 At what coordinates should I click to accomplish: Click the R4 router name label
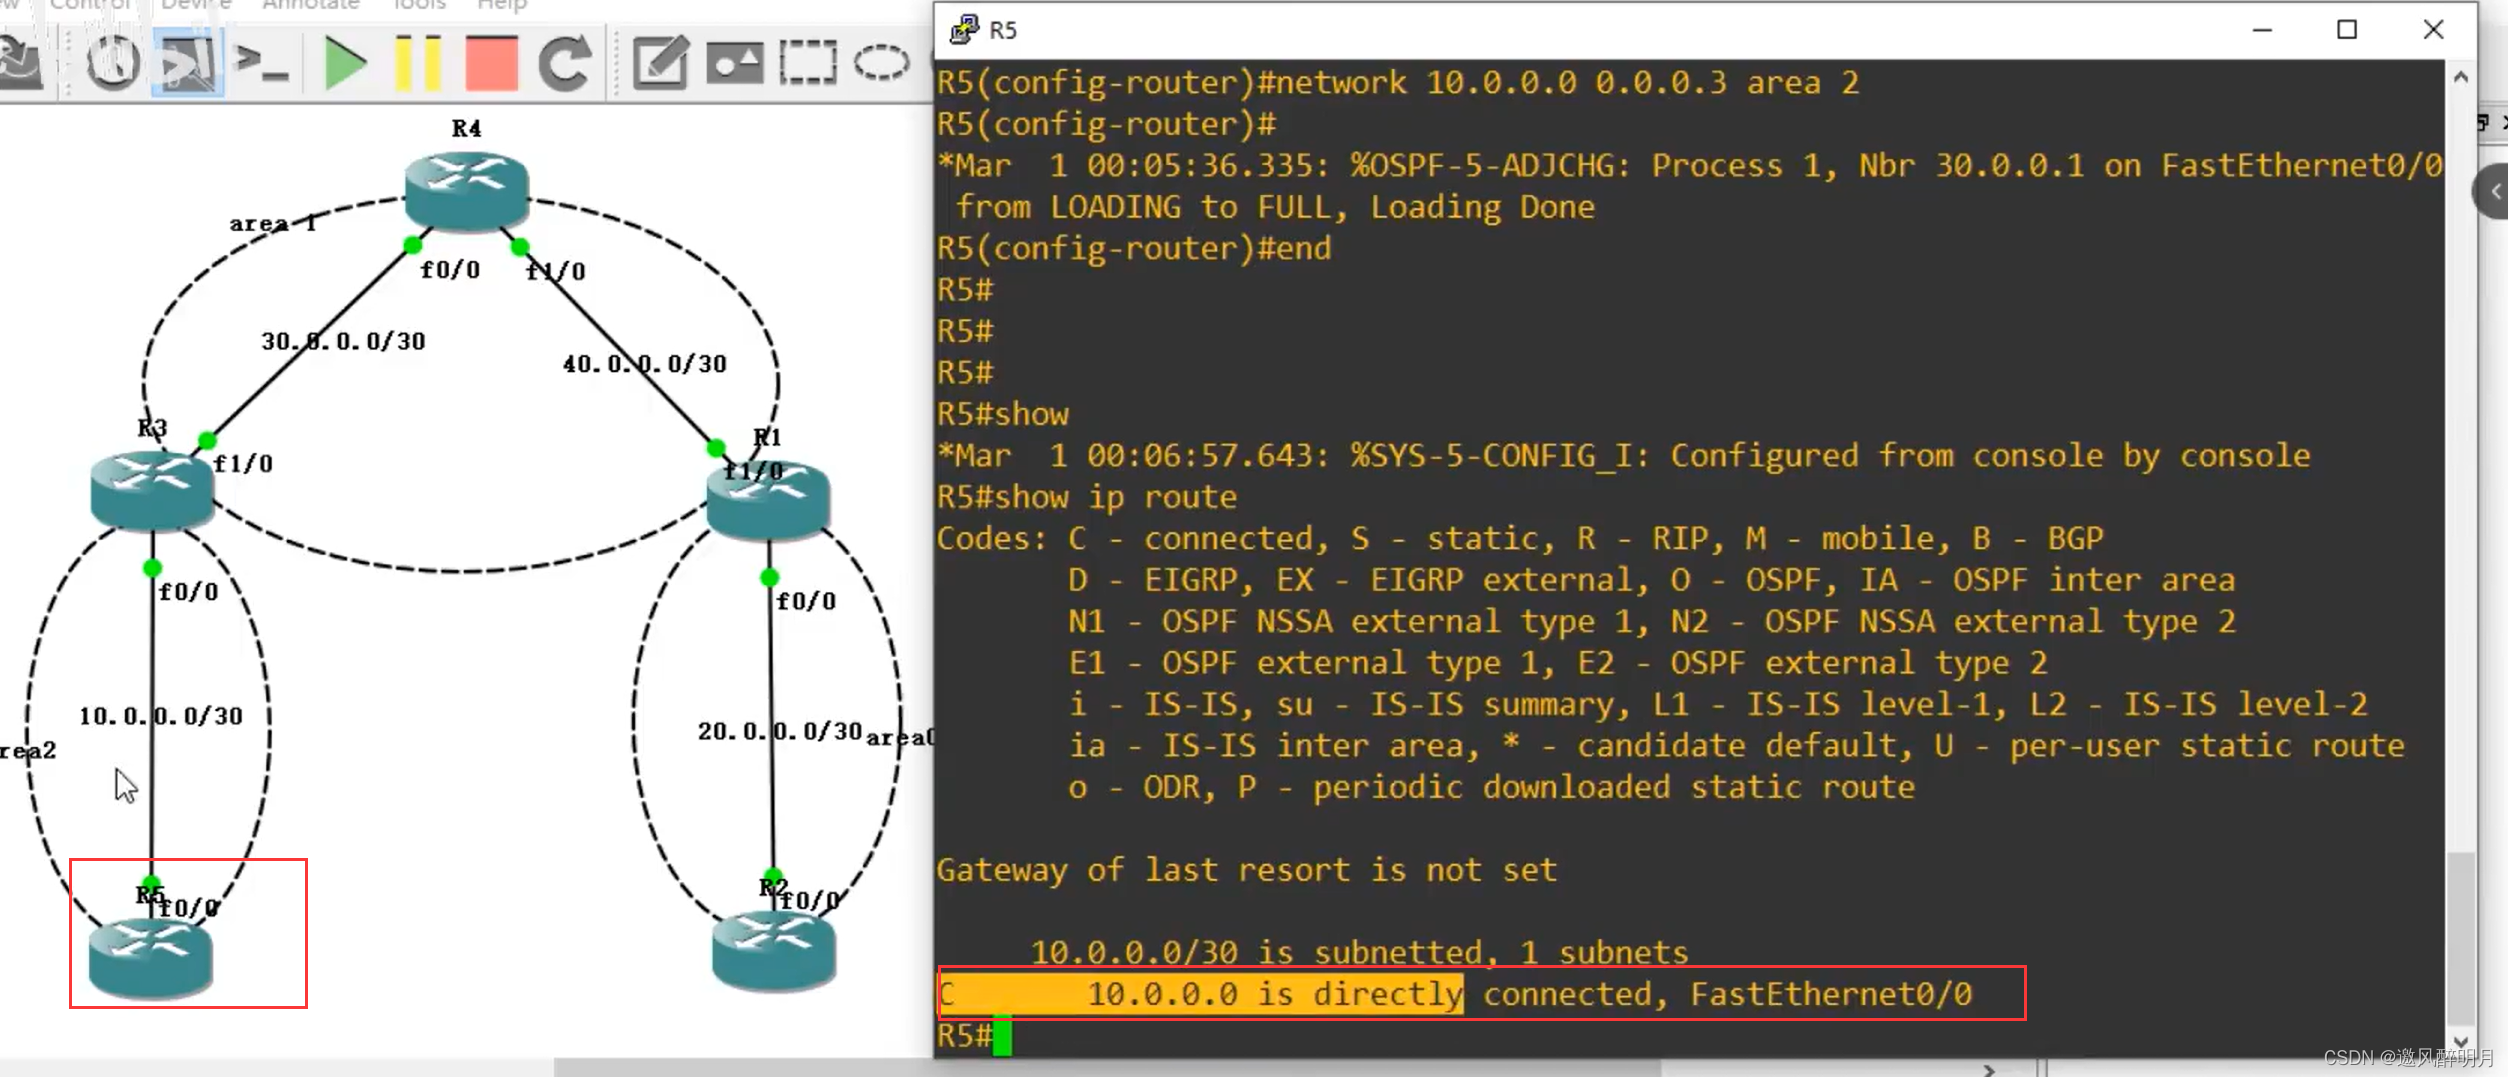click(466, 128)
